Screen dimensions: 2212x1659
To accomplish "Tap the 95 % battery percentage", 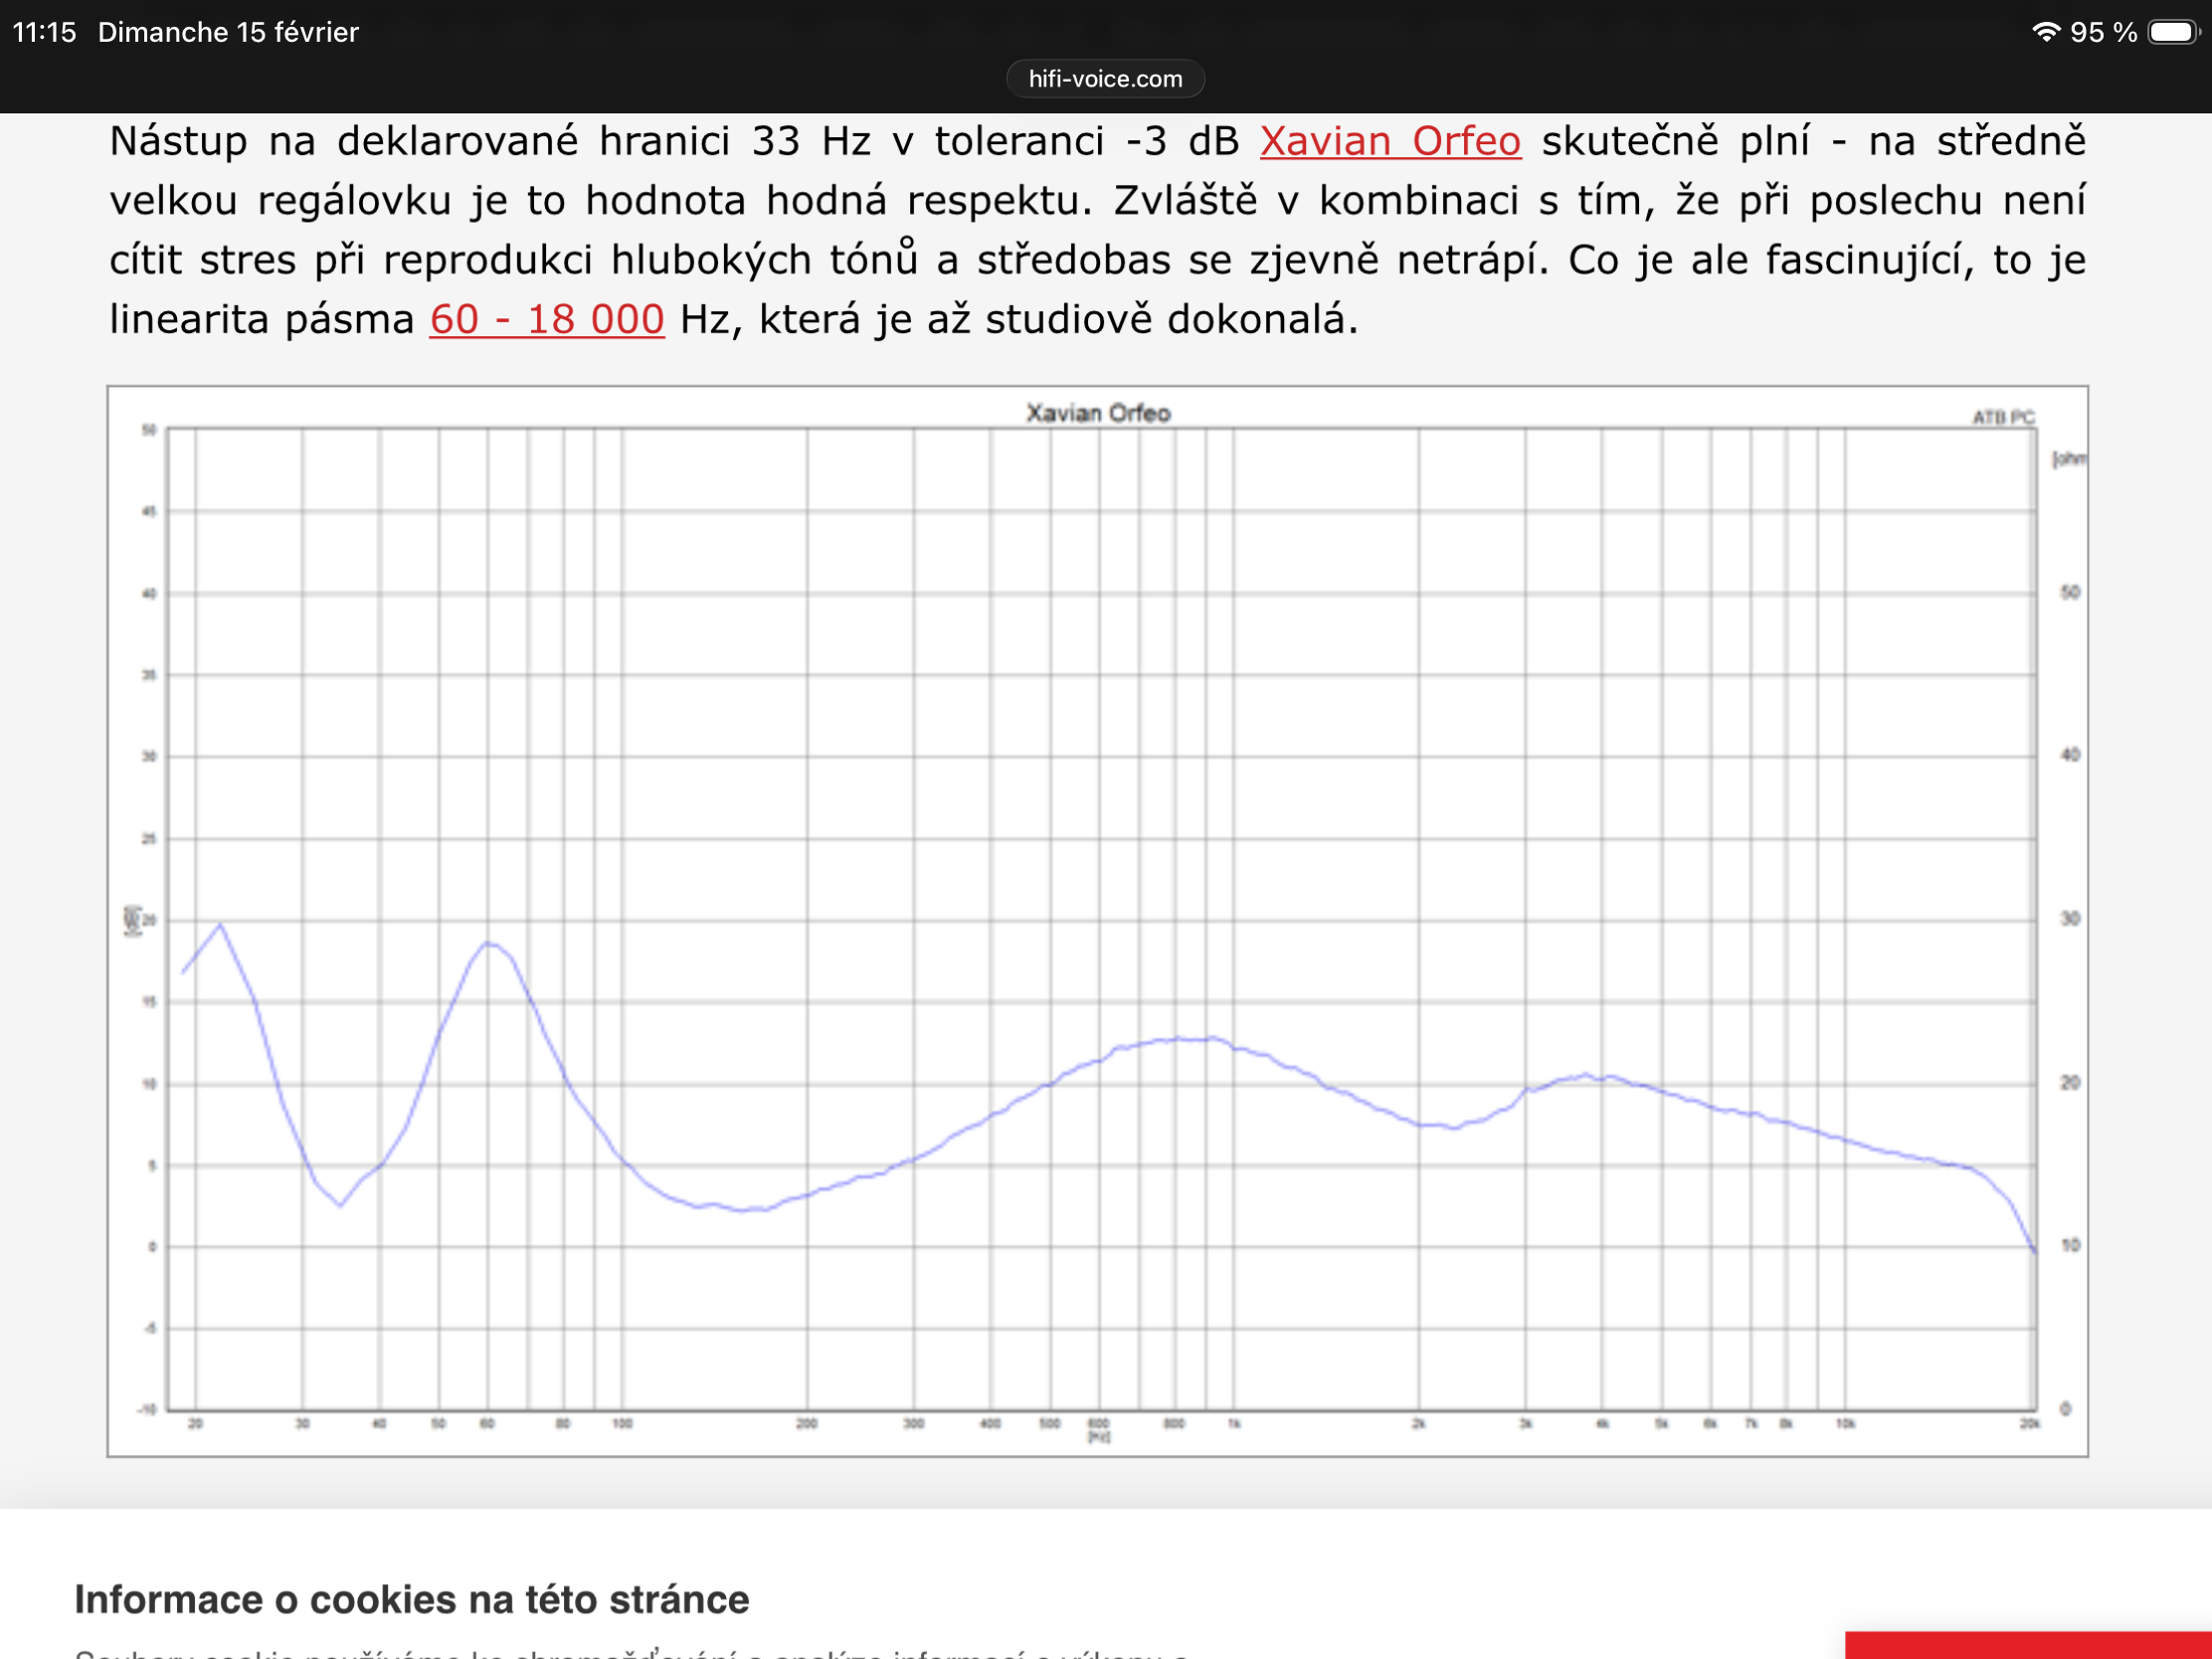I will pyautogui.click(x=2103, y=32).
